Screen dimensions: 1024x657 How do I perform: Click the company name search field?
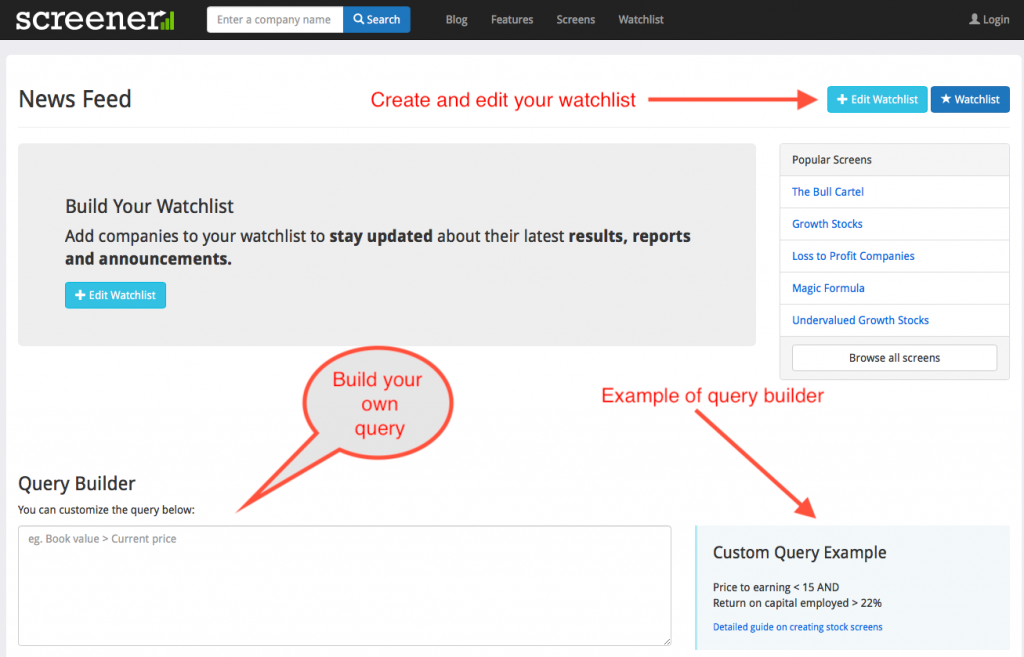(275, 20)
